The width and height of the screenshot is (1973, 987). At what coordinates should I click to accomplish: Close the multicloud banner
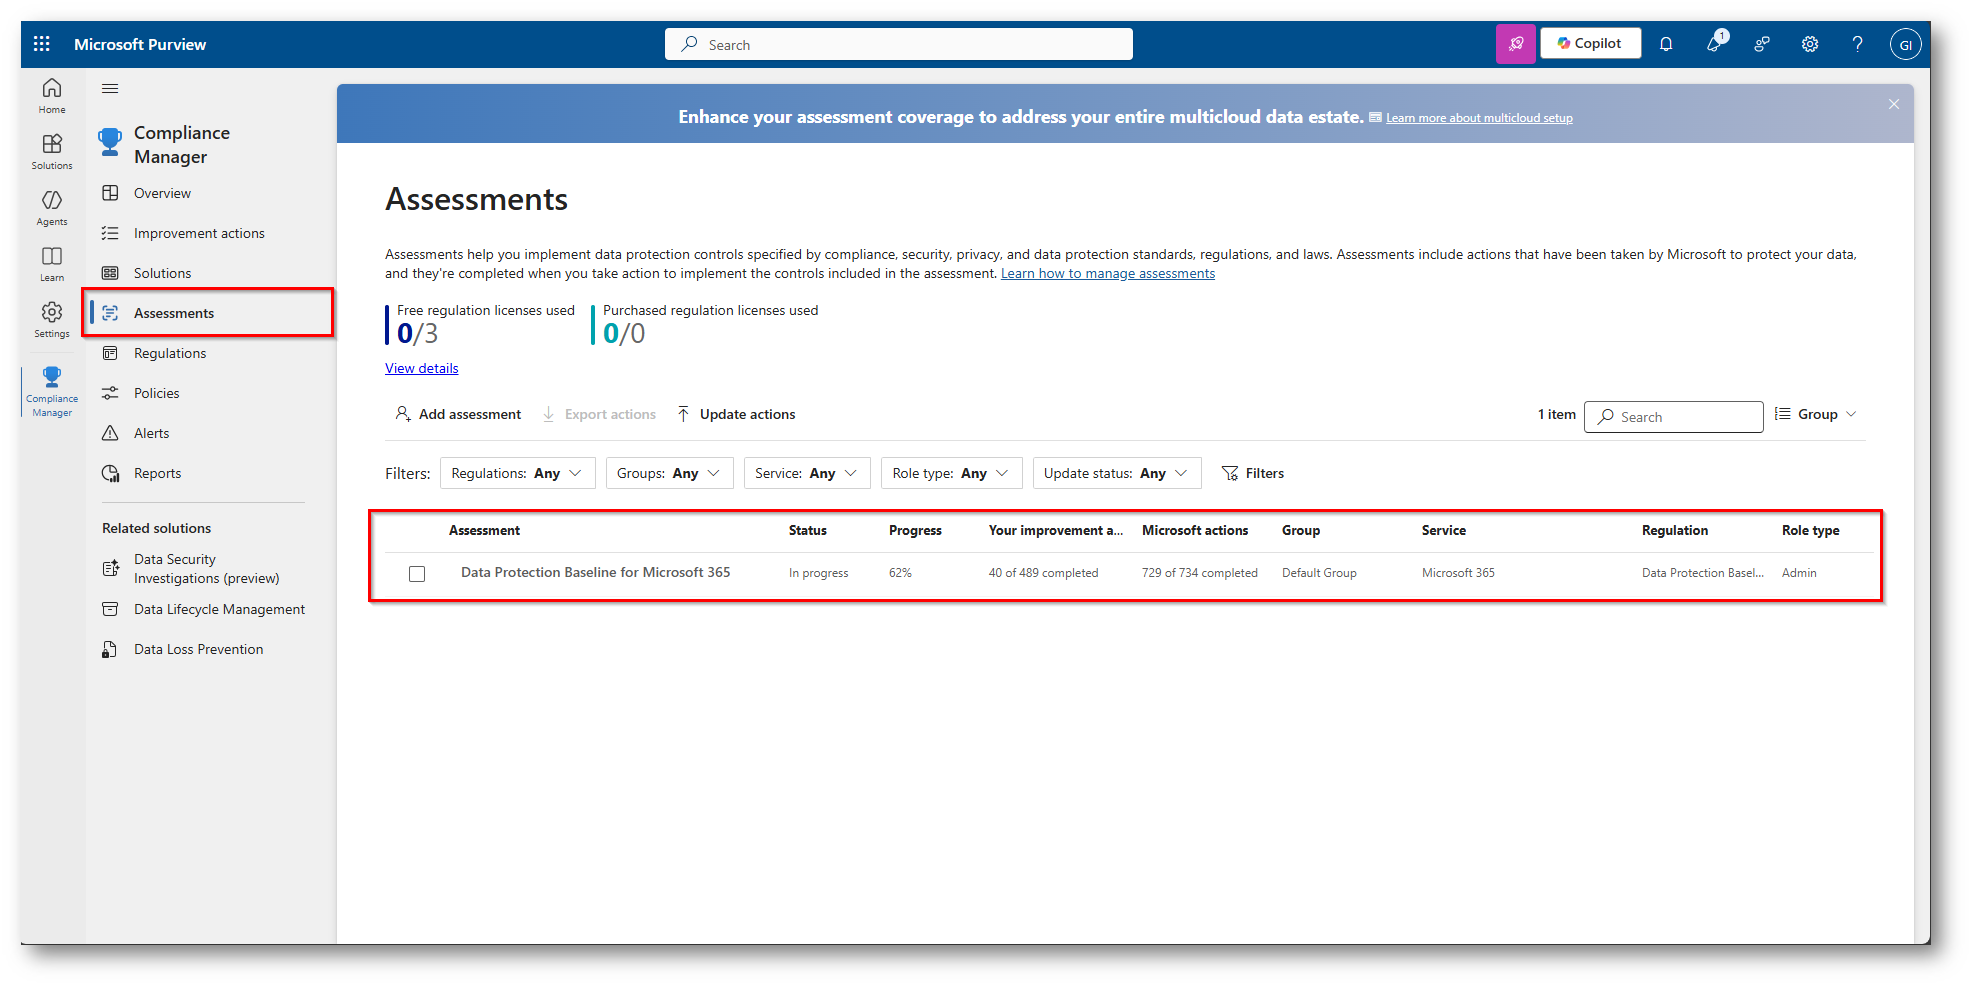(x=1894, y=104)
